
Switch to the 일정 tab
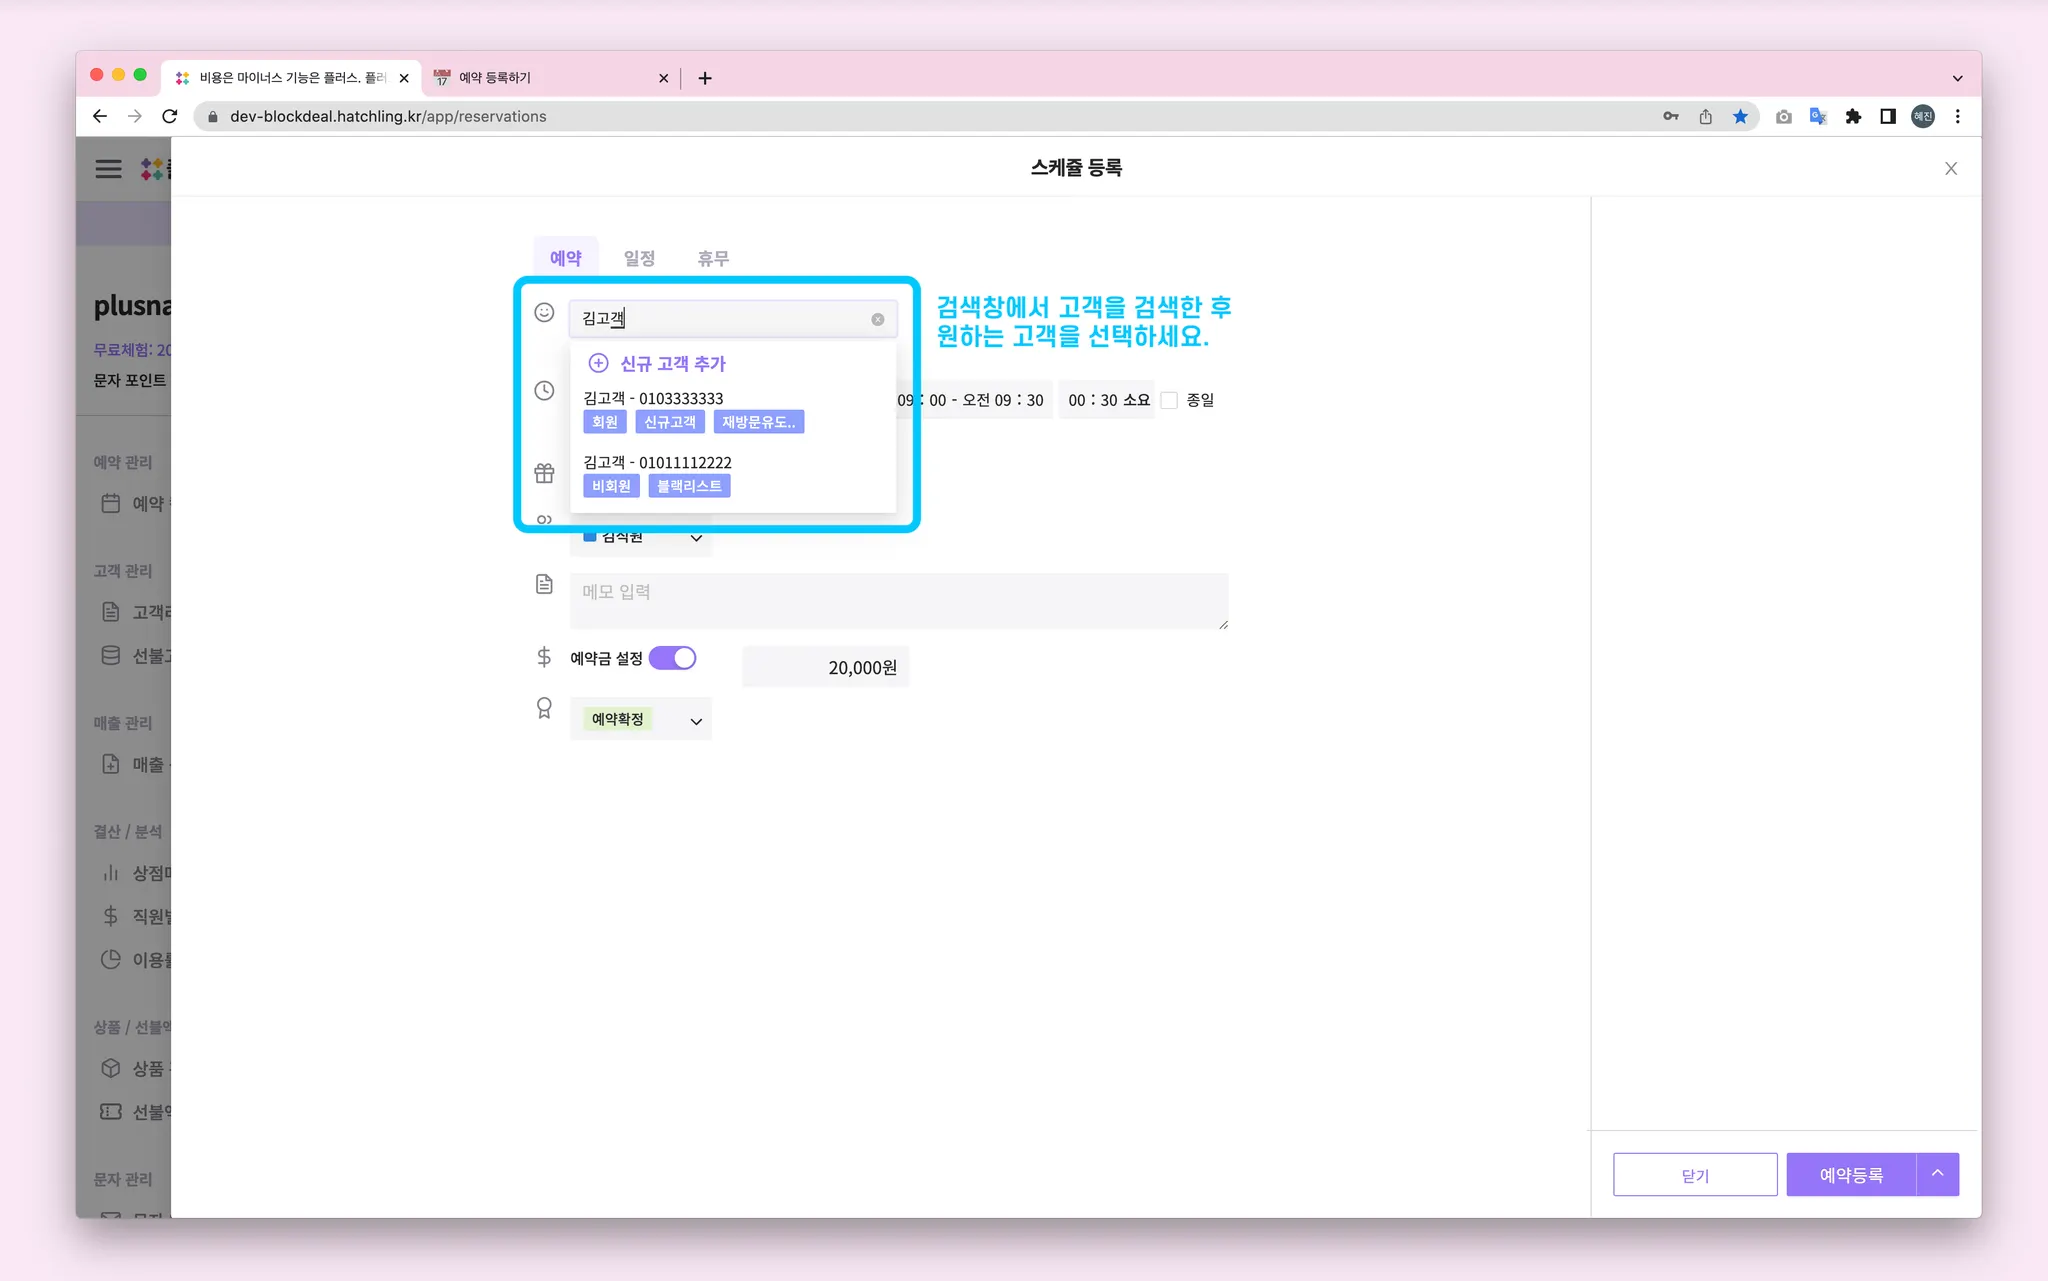pyautogui.click(x=639, y=258)
